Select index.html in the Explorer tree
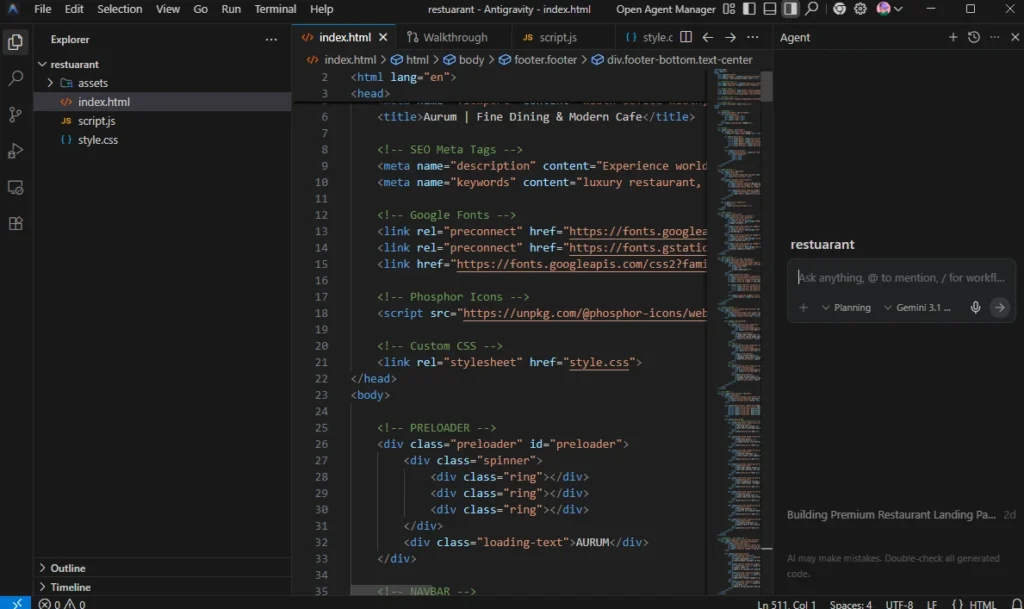This screenshot has width=1024, height=609. [162, 102]
